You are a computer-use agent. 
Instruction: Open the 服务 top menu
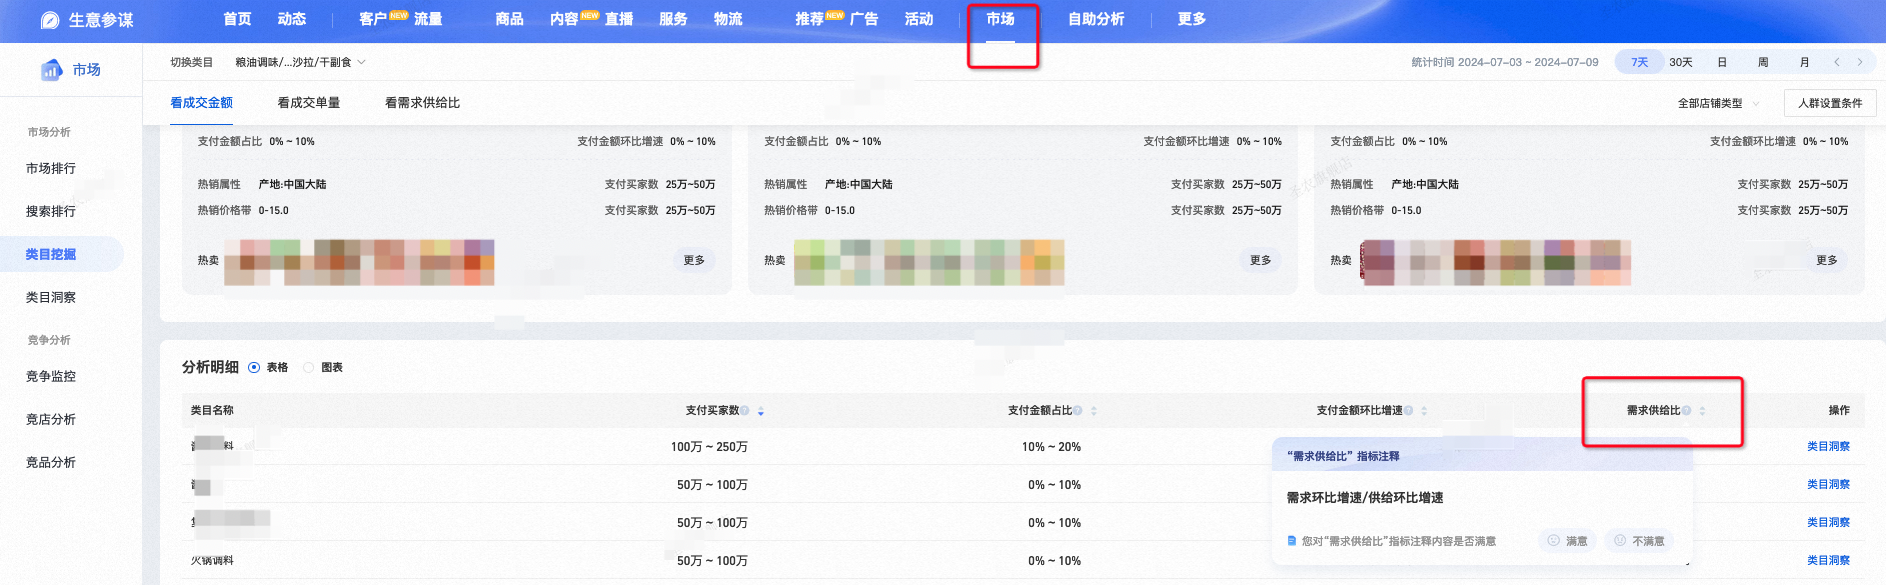pyautogui.click(x=673, y=19)
